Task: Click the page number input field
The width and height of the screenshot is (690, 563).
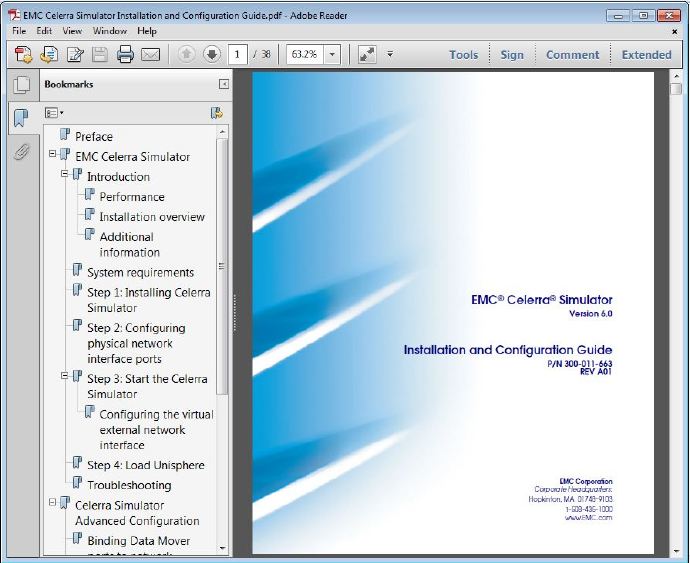Action: pos(238,54)
